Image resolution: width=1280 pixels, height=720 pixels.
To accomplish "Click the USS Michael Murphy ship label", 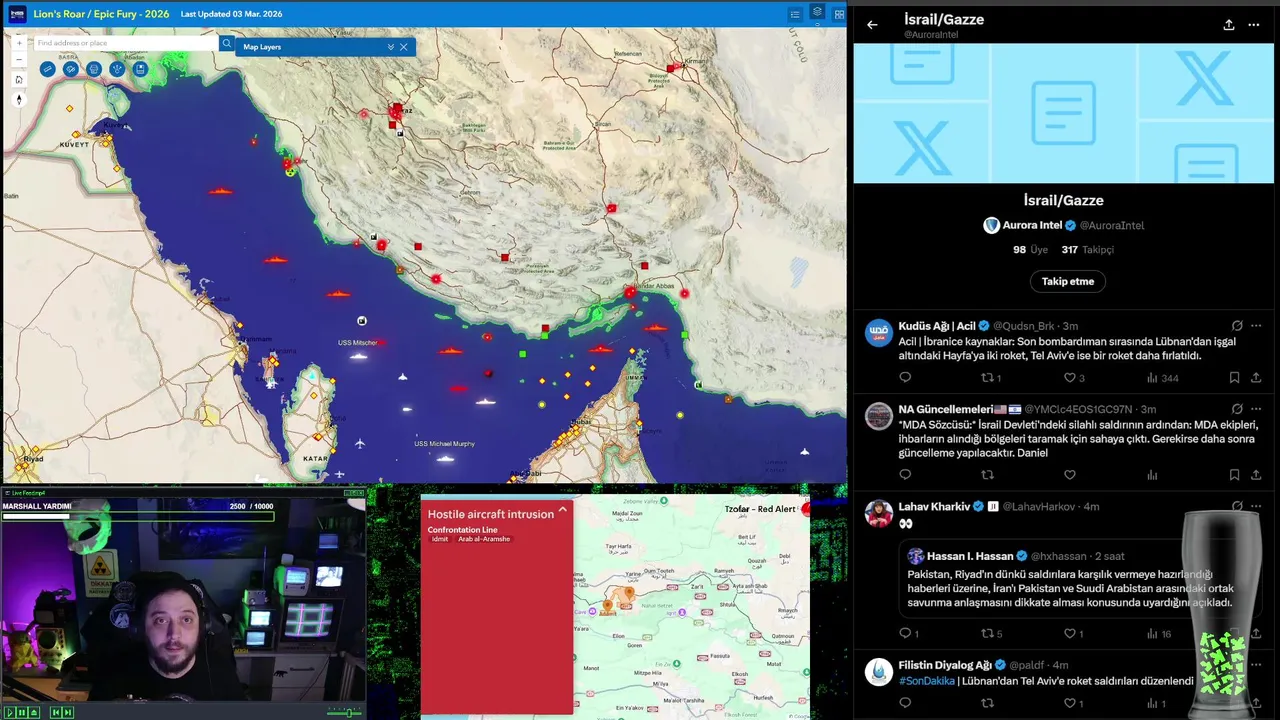I will click(x=444, y=443).
